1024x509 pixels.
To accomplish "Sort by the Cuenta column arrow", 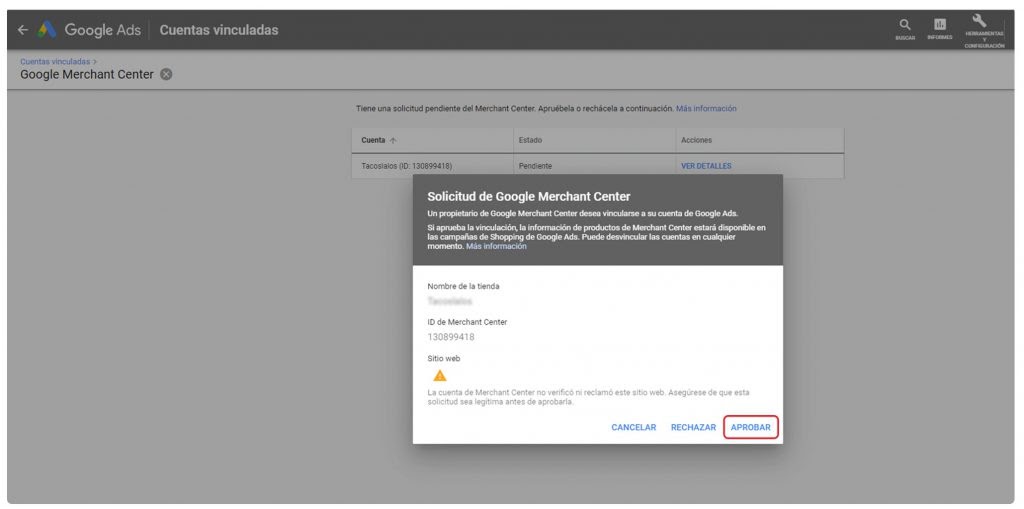I will [393, 140].
